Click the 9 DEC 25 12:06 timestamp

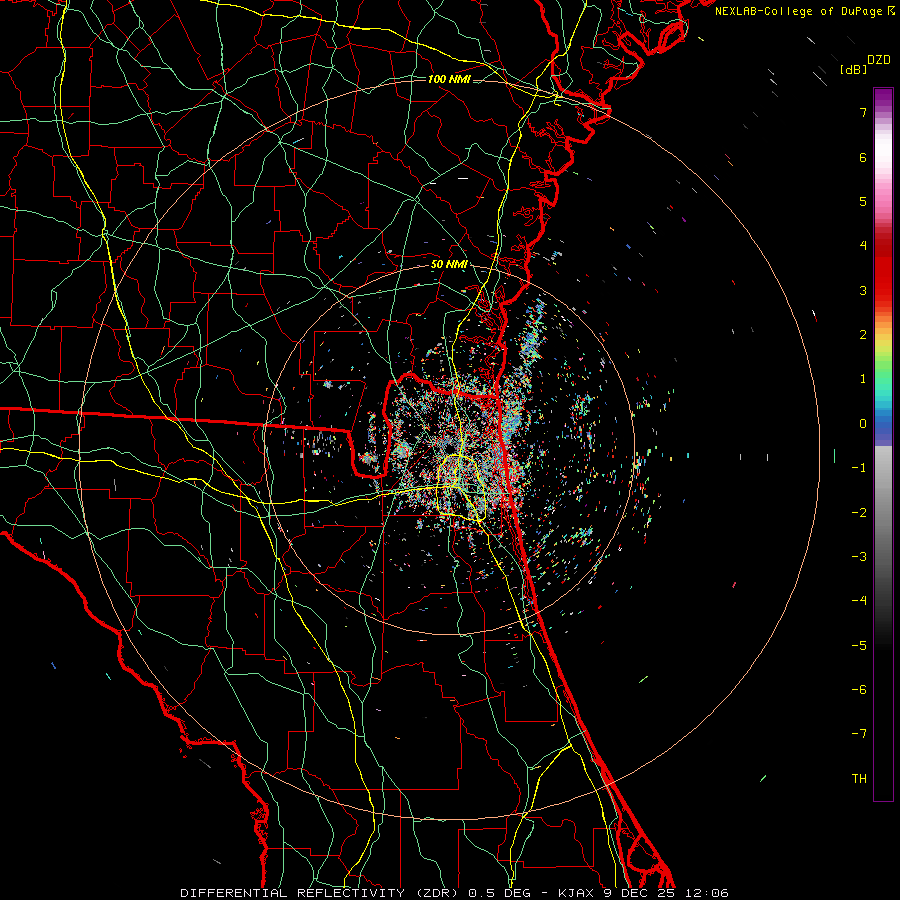pos(666,893)
